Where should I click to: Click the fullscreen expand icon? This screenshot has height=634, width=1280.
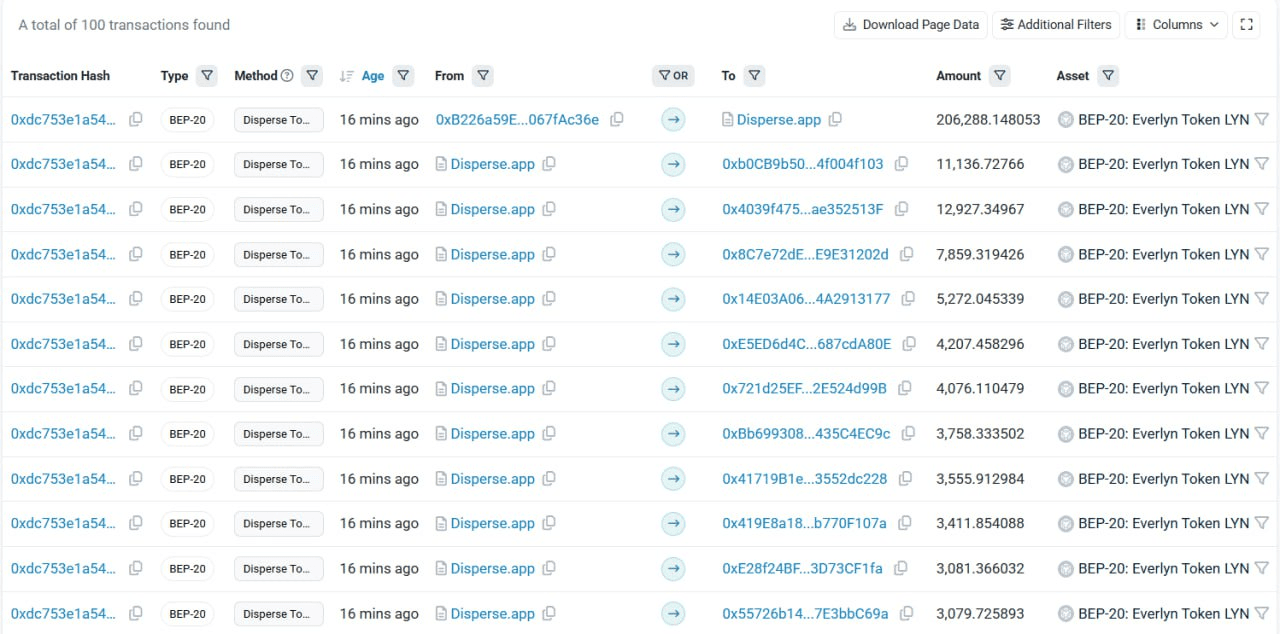coord(1246,25)
